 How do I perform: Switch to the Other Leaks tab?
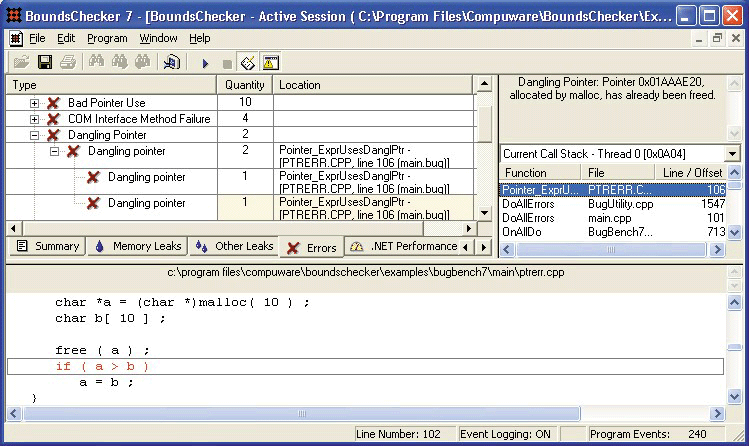[234, 246]
